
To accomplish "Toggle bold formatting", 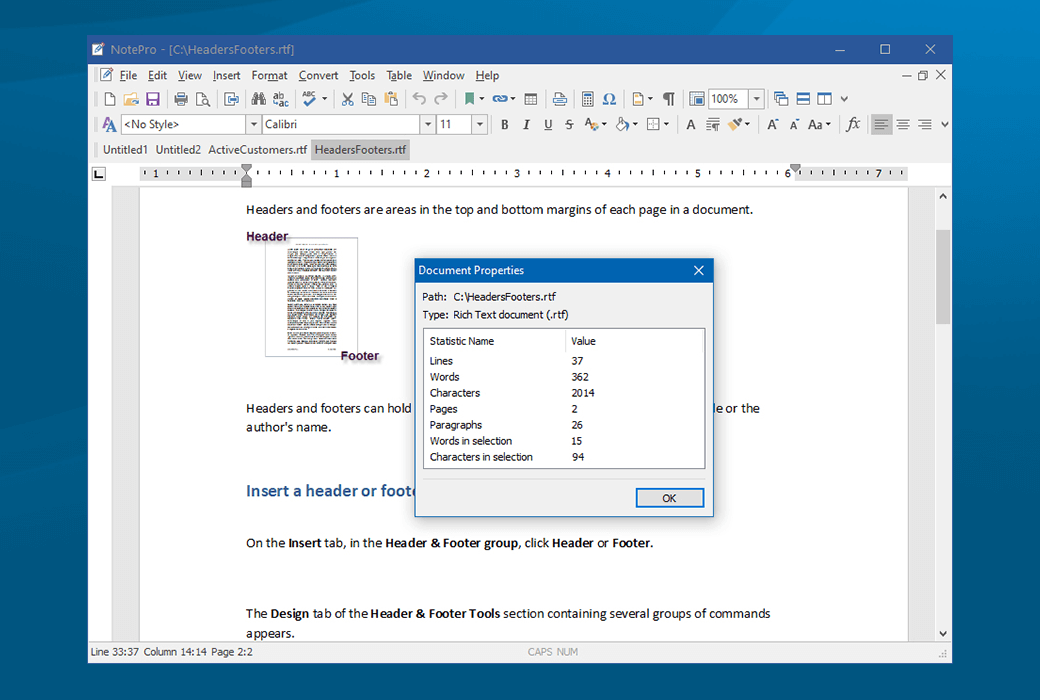I will (x=504, y=124).
